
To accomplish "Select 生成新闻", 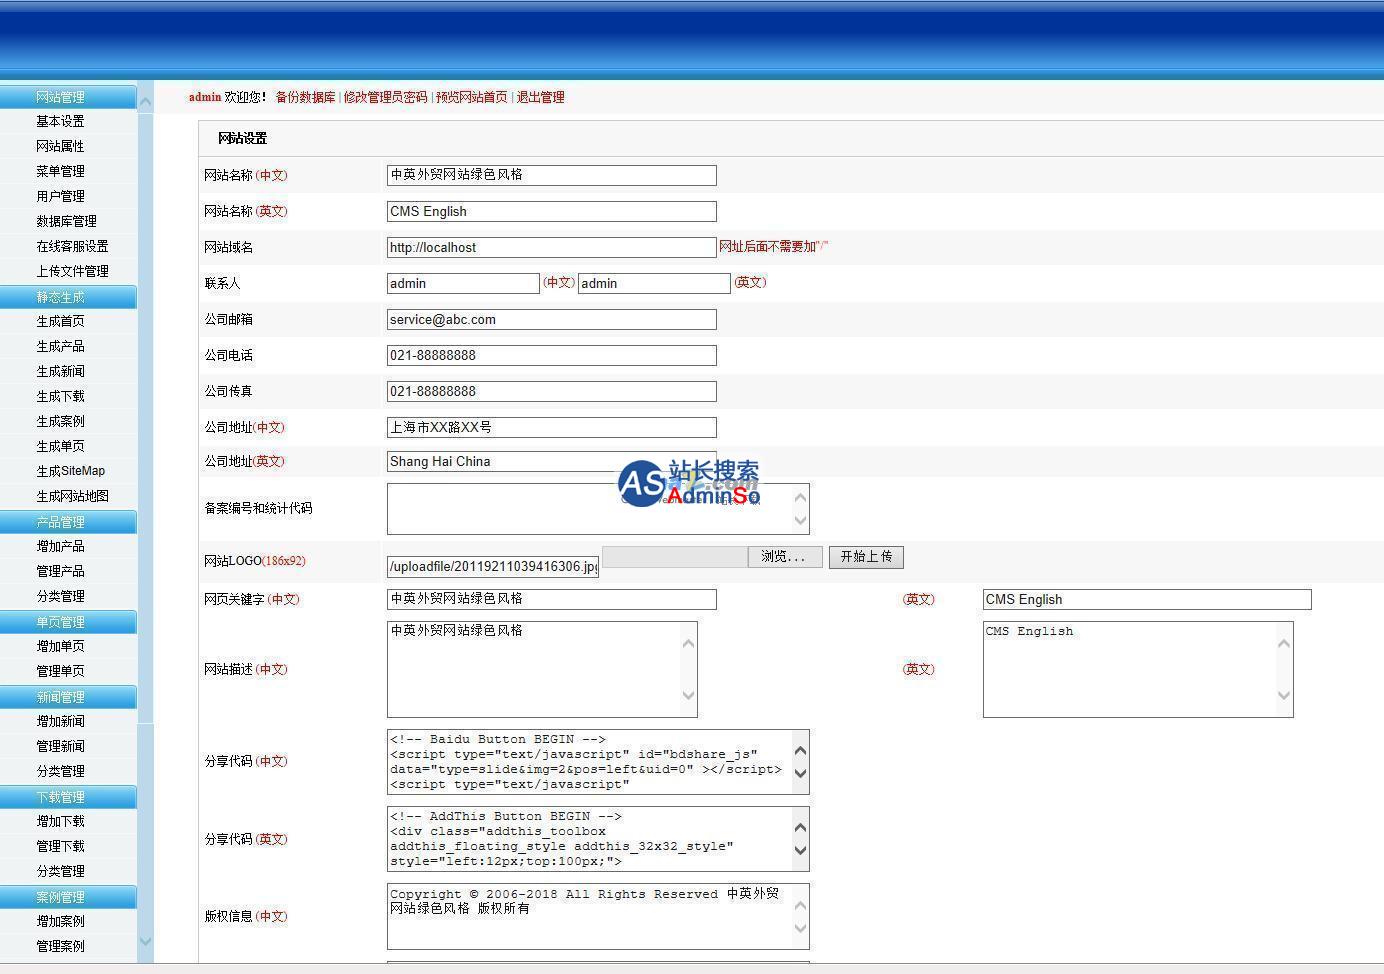I will [60, 371].
